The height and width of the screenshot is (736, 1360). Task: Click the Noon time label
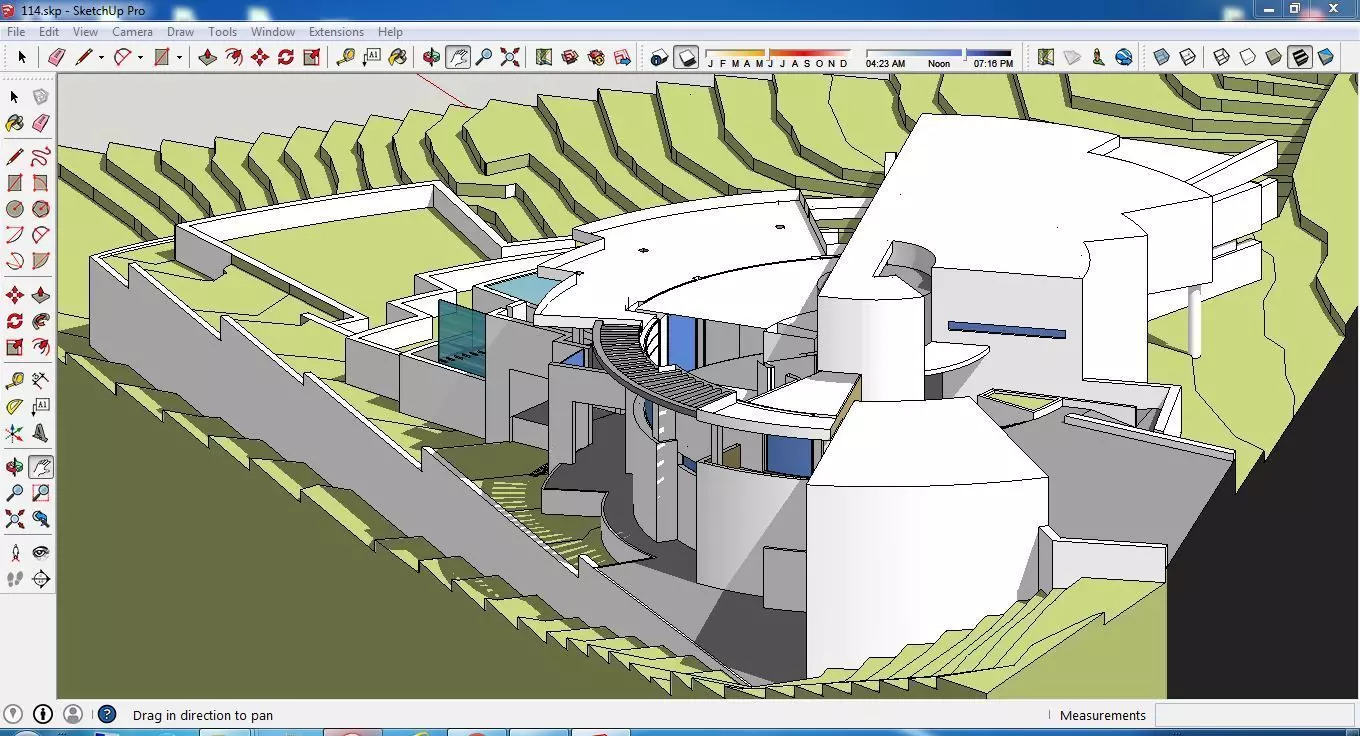[939, 63]
